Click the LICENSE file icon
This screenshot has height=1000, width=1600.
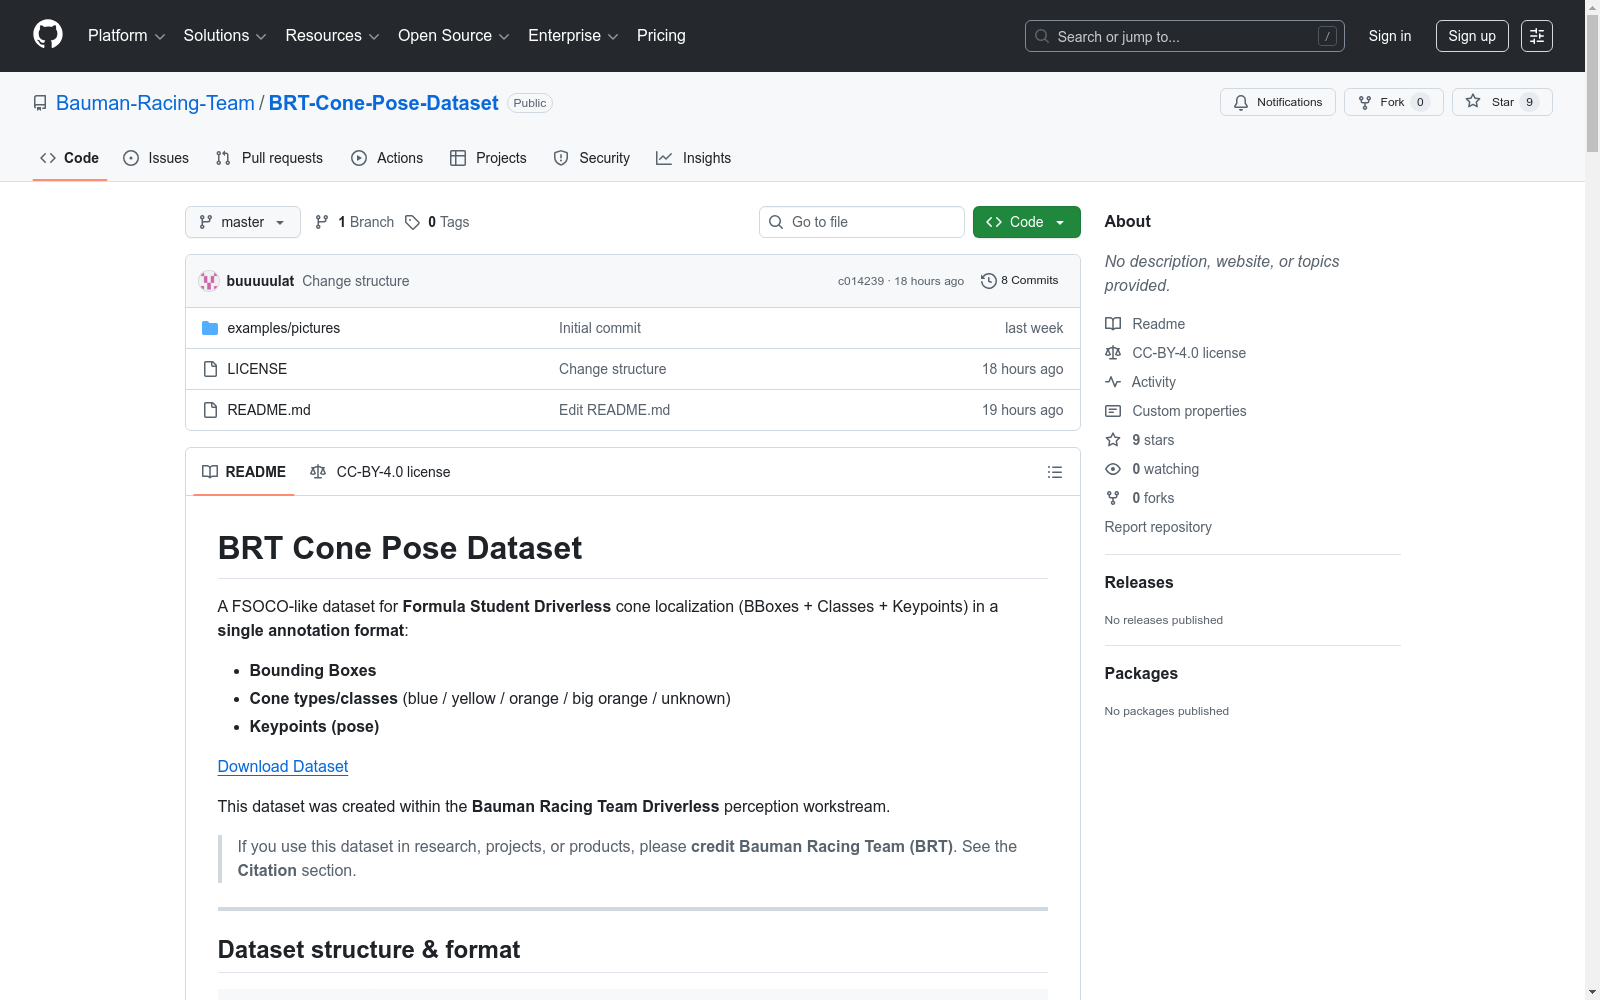[210, 369]
